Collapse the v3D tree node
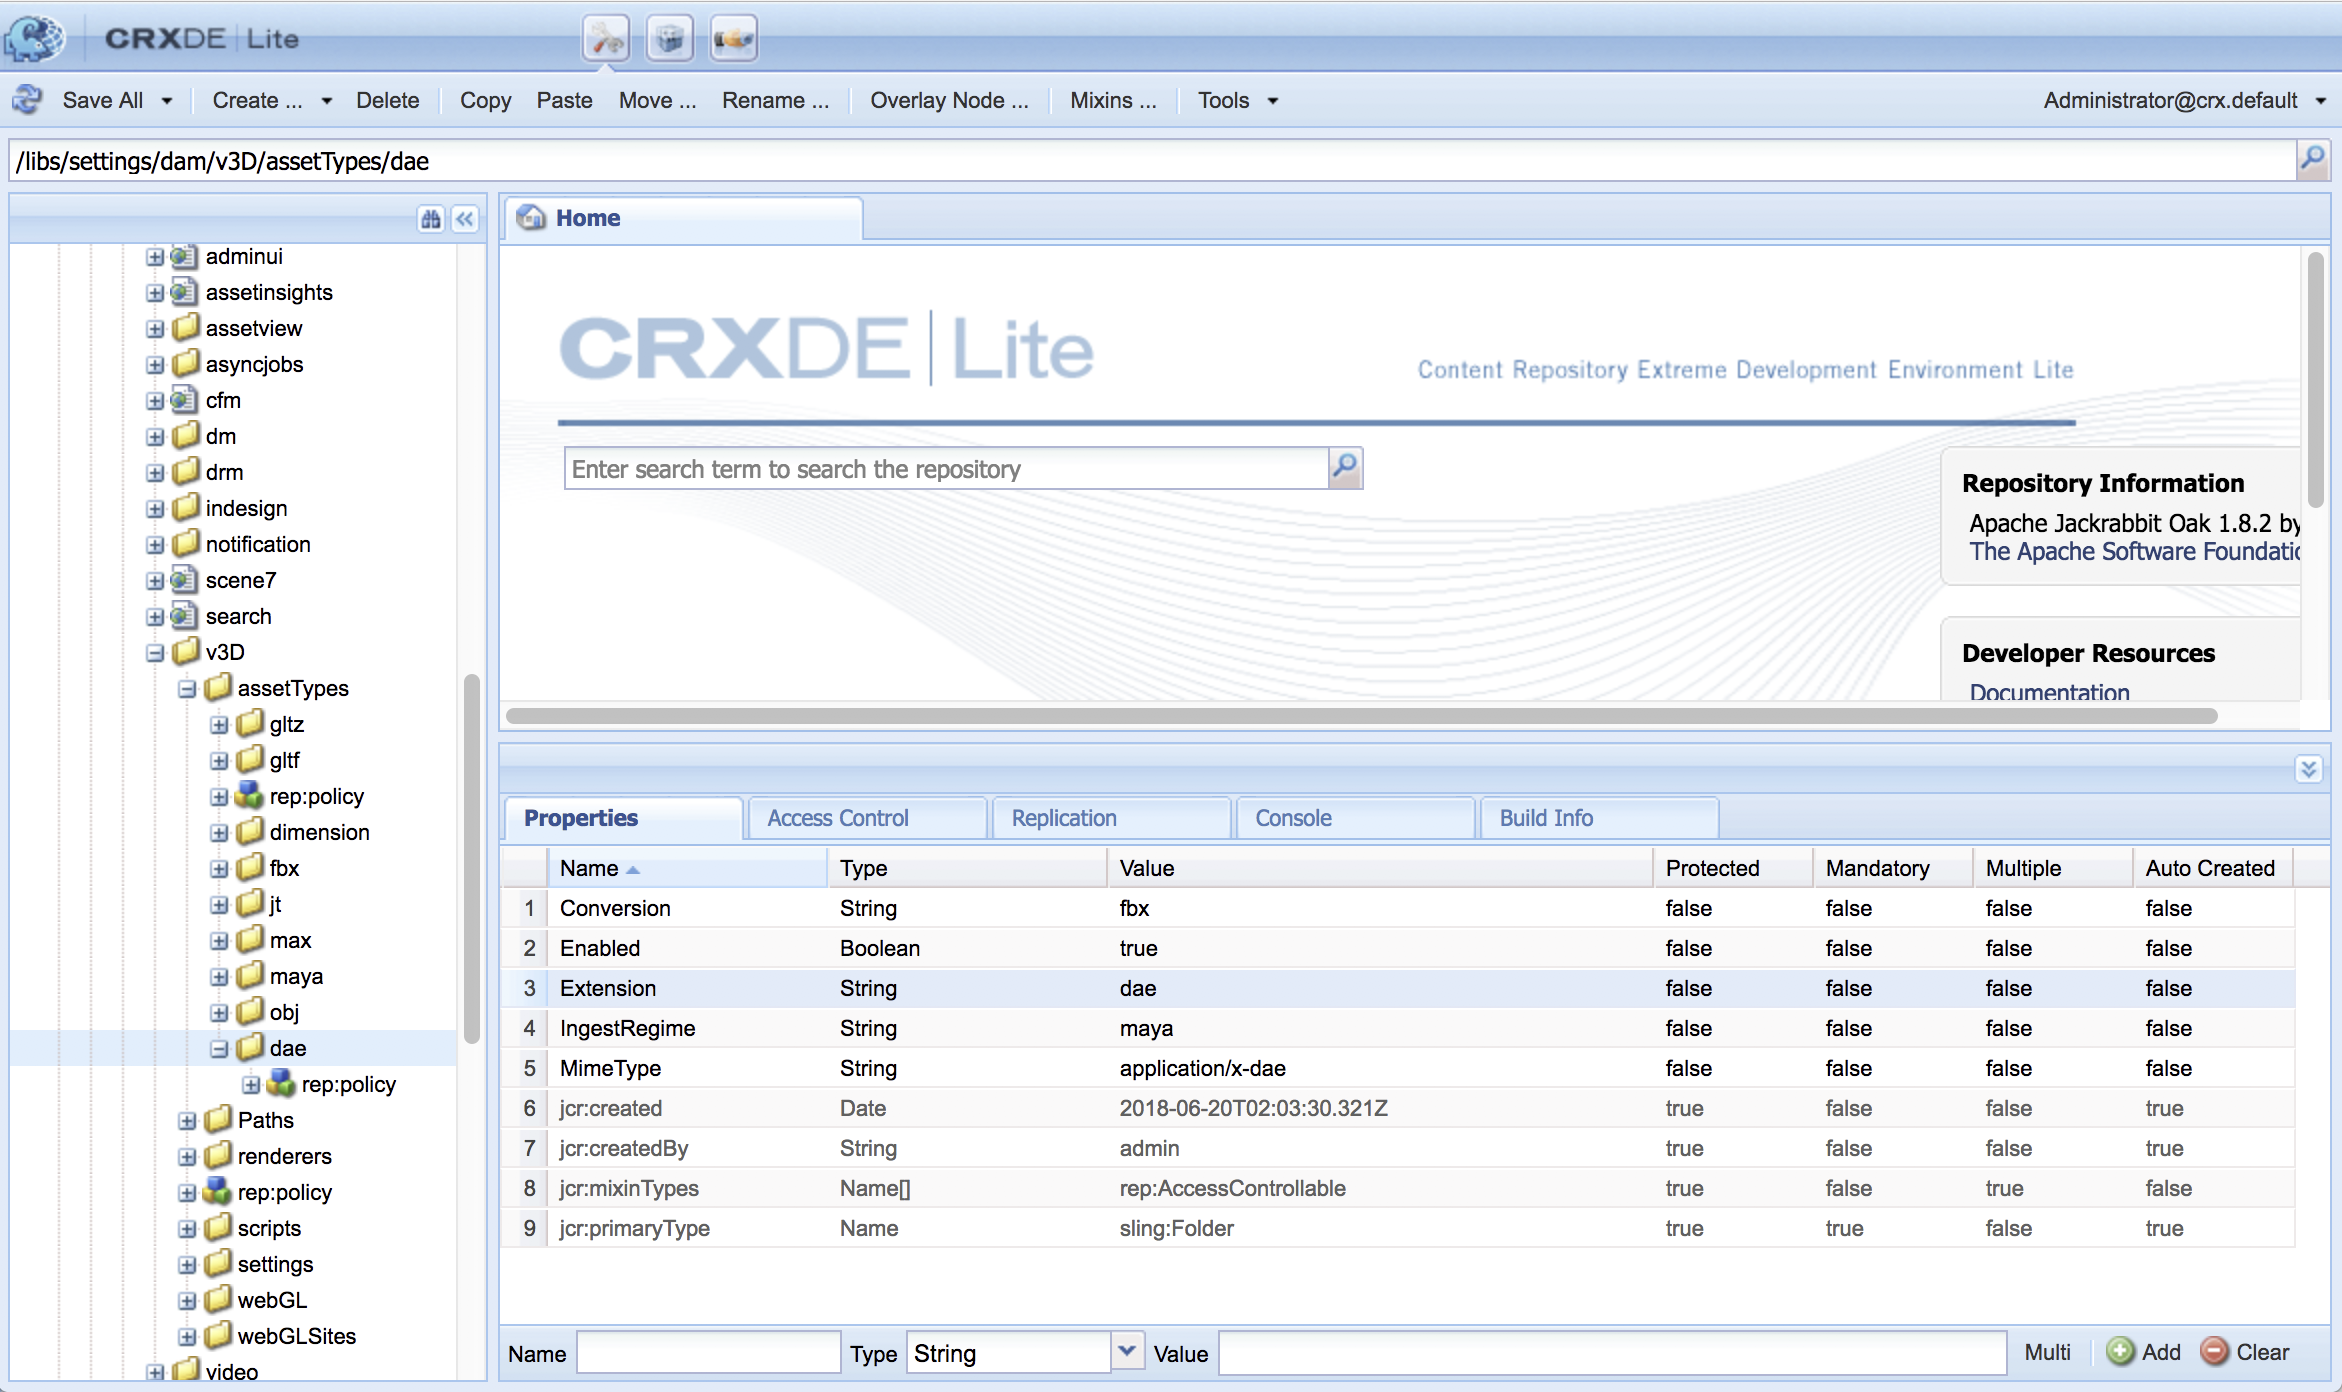This screenshot has width=2342, height=1392. click(155, 653)
